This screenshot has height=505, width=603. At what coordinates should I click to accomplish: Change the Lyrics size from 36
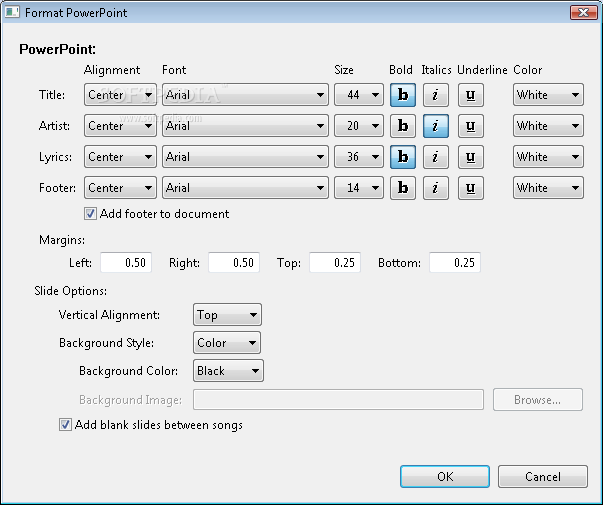coord(359,157)
